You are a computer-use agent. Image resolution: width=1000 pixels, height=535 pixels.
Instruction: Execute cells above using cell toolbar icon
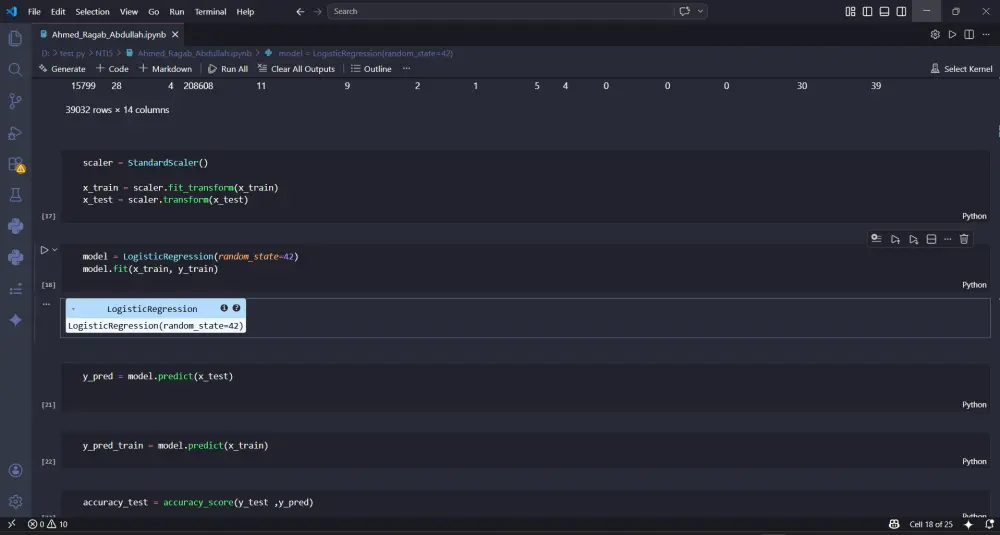click(895, 239)
